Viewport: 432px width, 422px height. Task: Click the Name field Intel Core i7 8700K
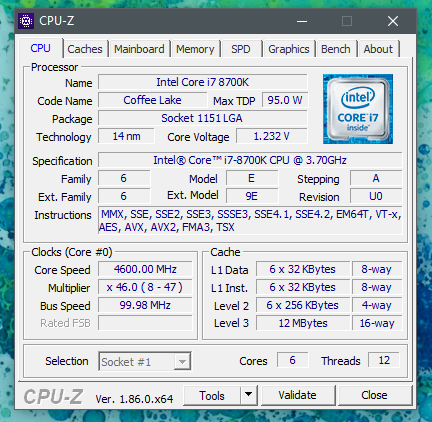(203, 82)
